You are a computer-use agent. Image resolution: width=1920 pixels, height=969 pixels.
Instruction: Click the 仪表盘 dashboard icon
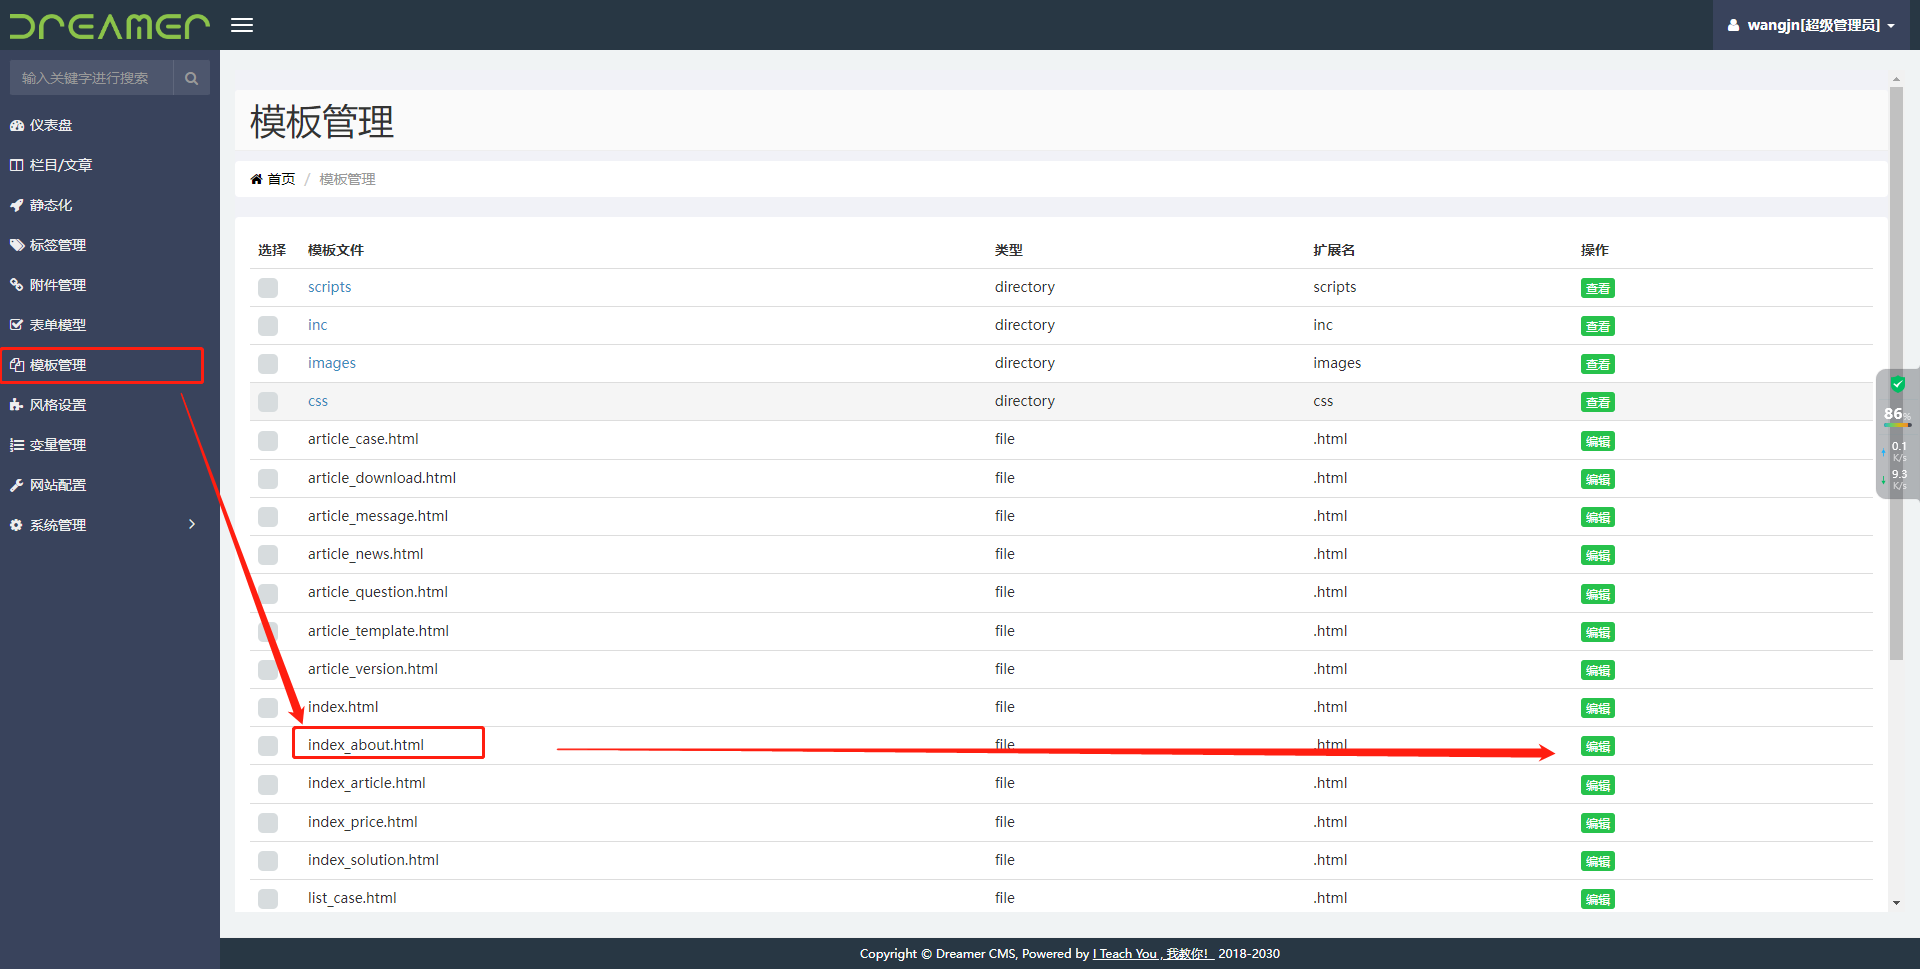17,125
